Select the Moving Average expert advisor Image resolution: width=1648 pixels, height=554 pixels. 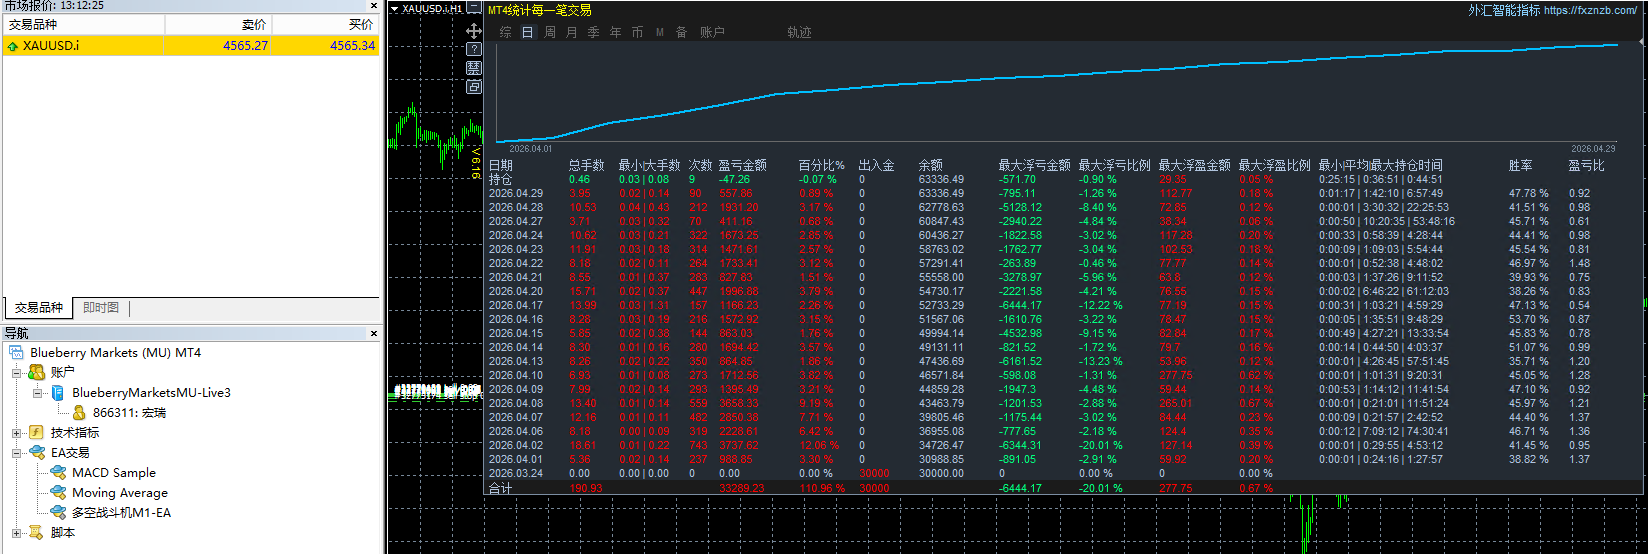point(119,493)
